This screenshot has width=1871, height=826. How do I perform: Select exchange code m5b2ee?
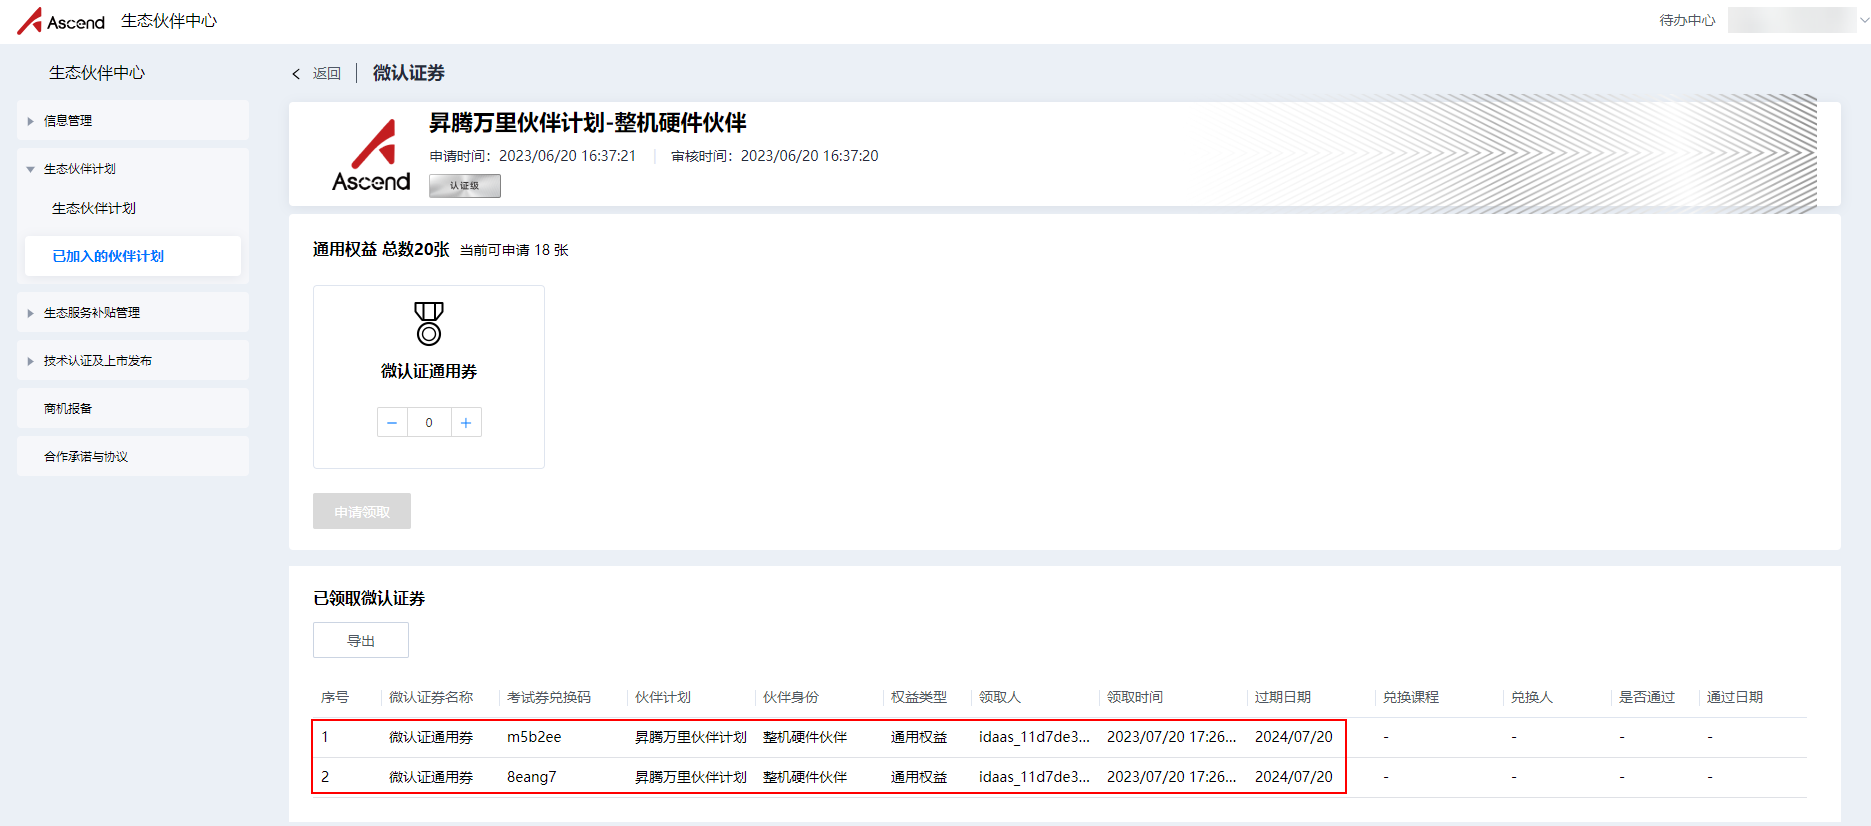click(x=534, y=737)
